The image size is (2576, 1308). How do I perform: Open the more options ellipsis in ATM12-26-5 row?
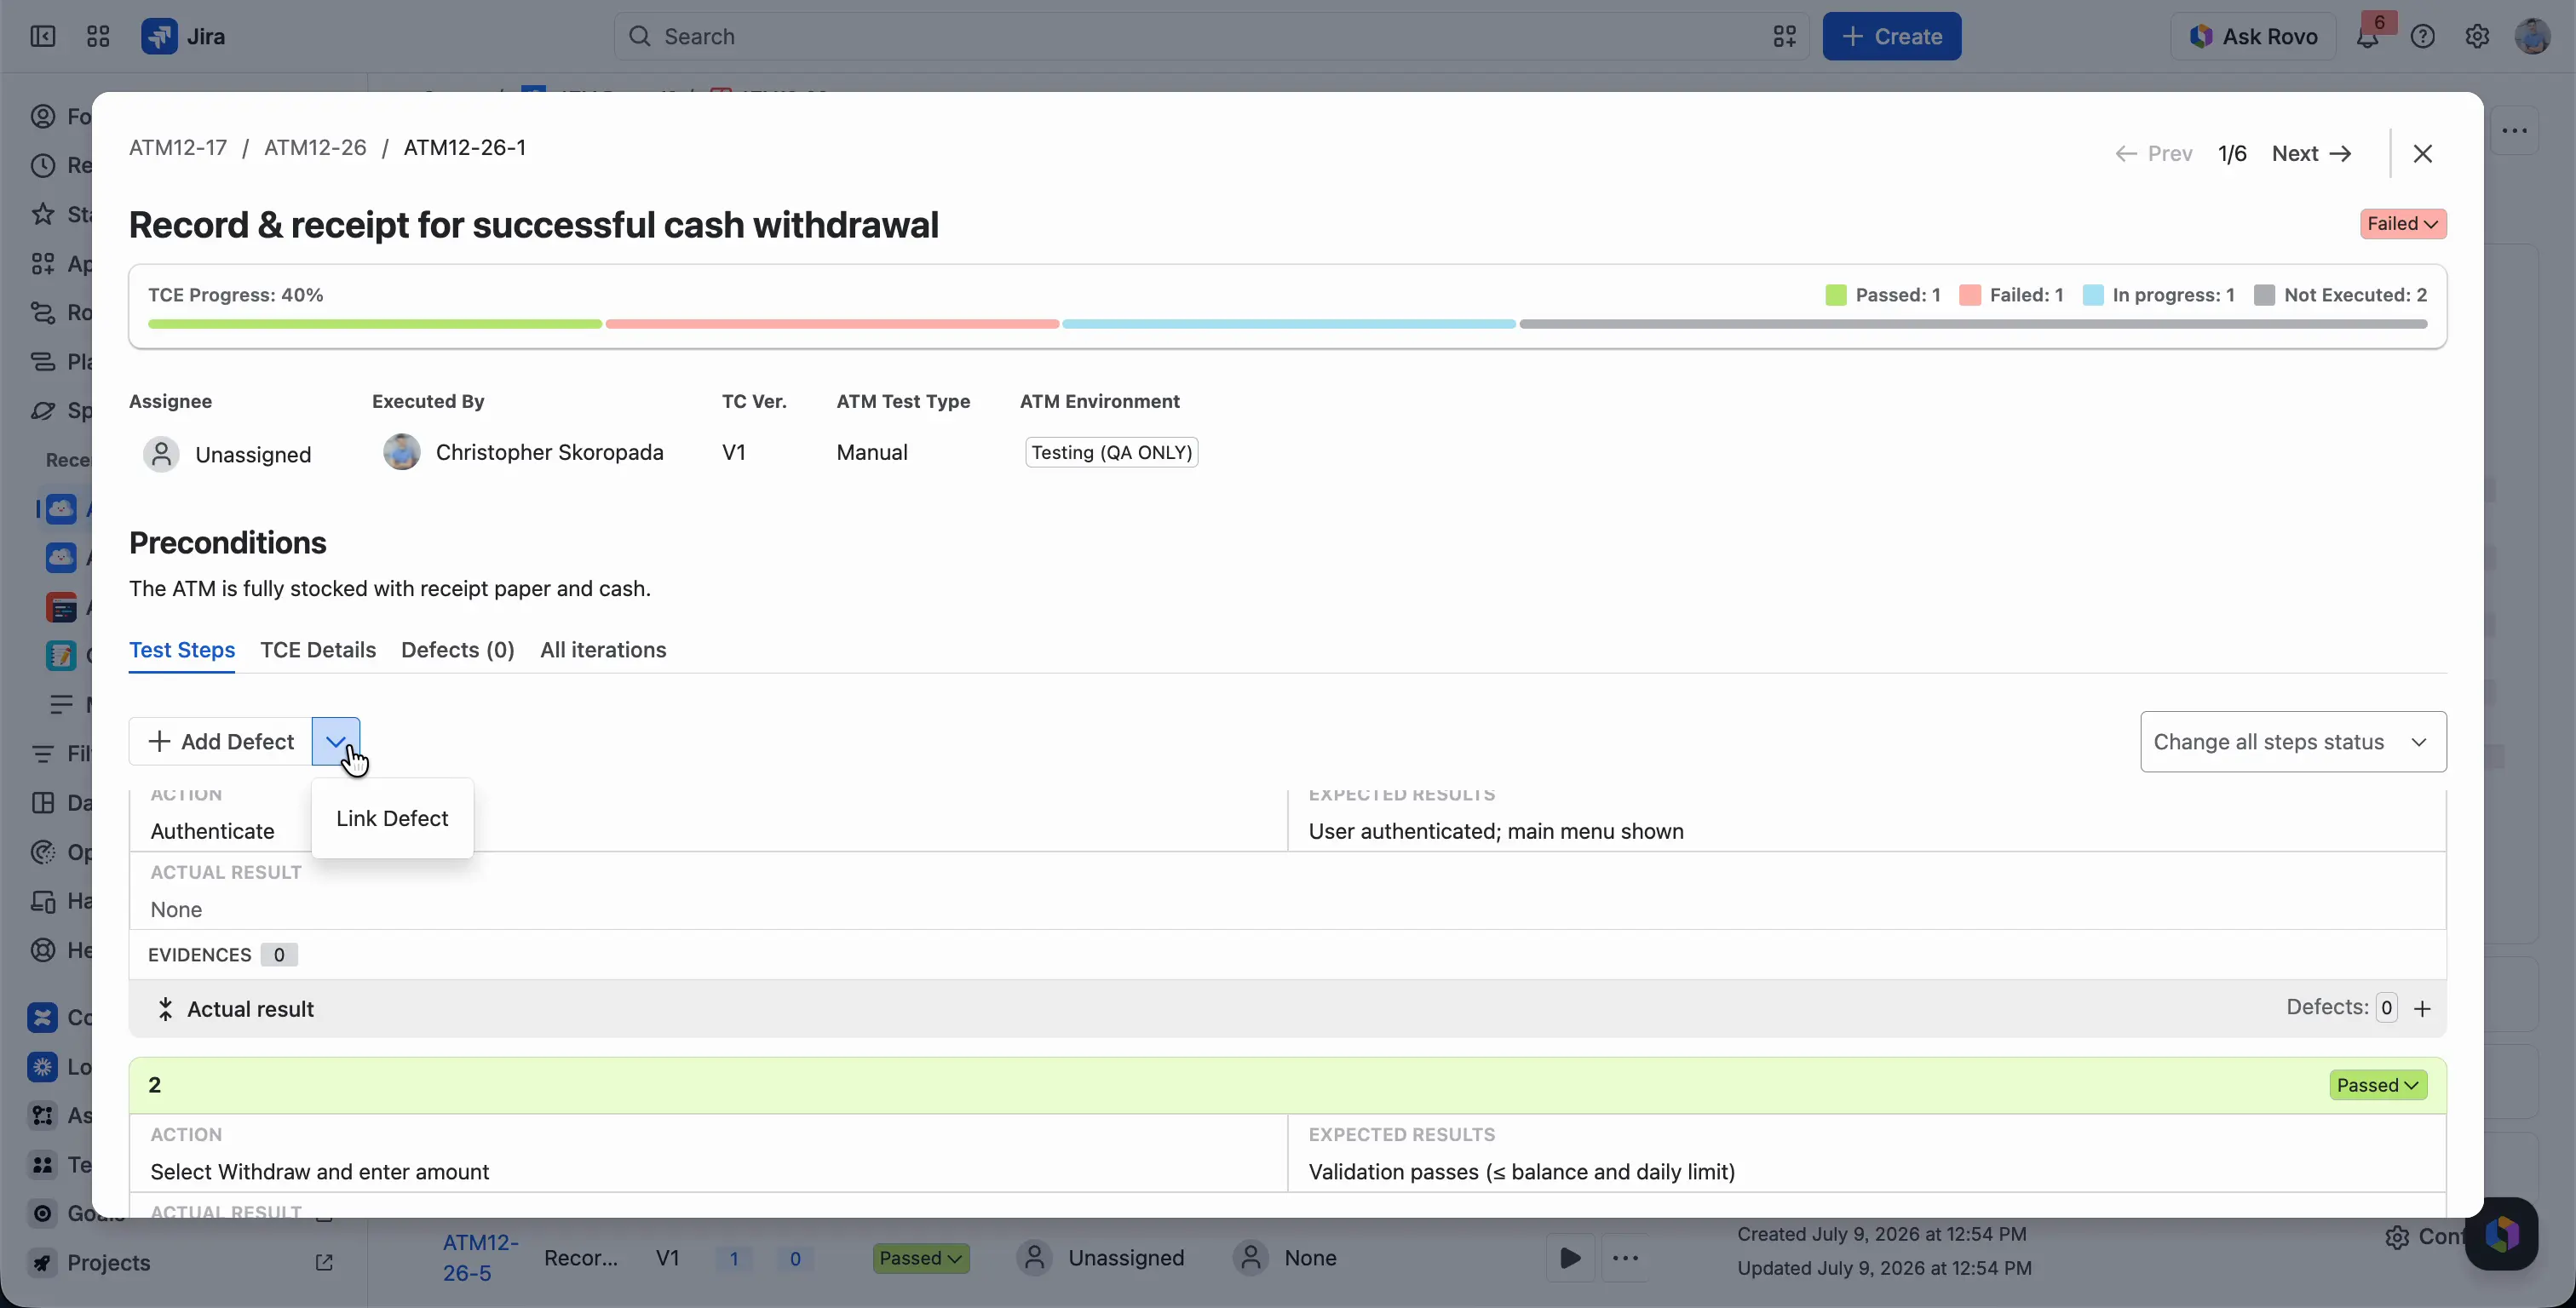(x=1626, y=1258)
